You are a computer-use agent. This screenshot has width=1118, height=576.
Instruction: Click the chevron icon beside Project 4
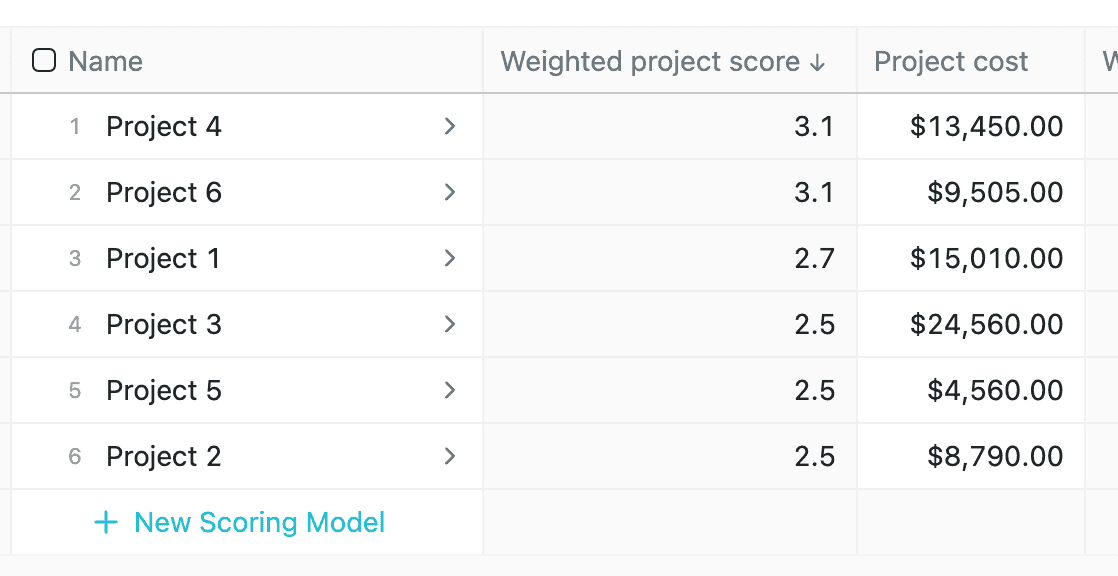pyautogui.click(x=449, y=126)
